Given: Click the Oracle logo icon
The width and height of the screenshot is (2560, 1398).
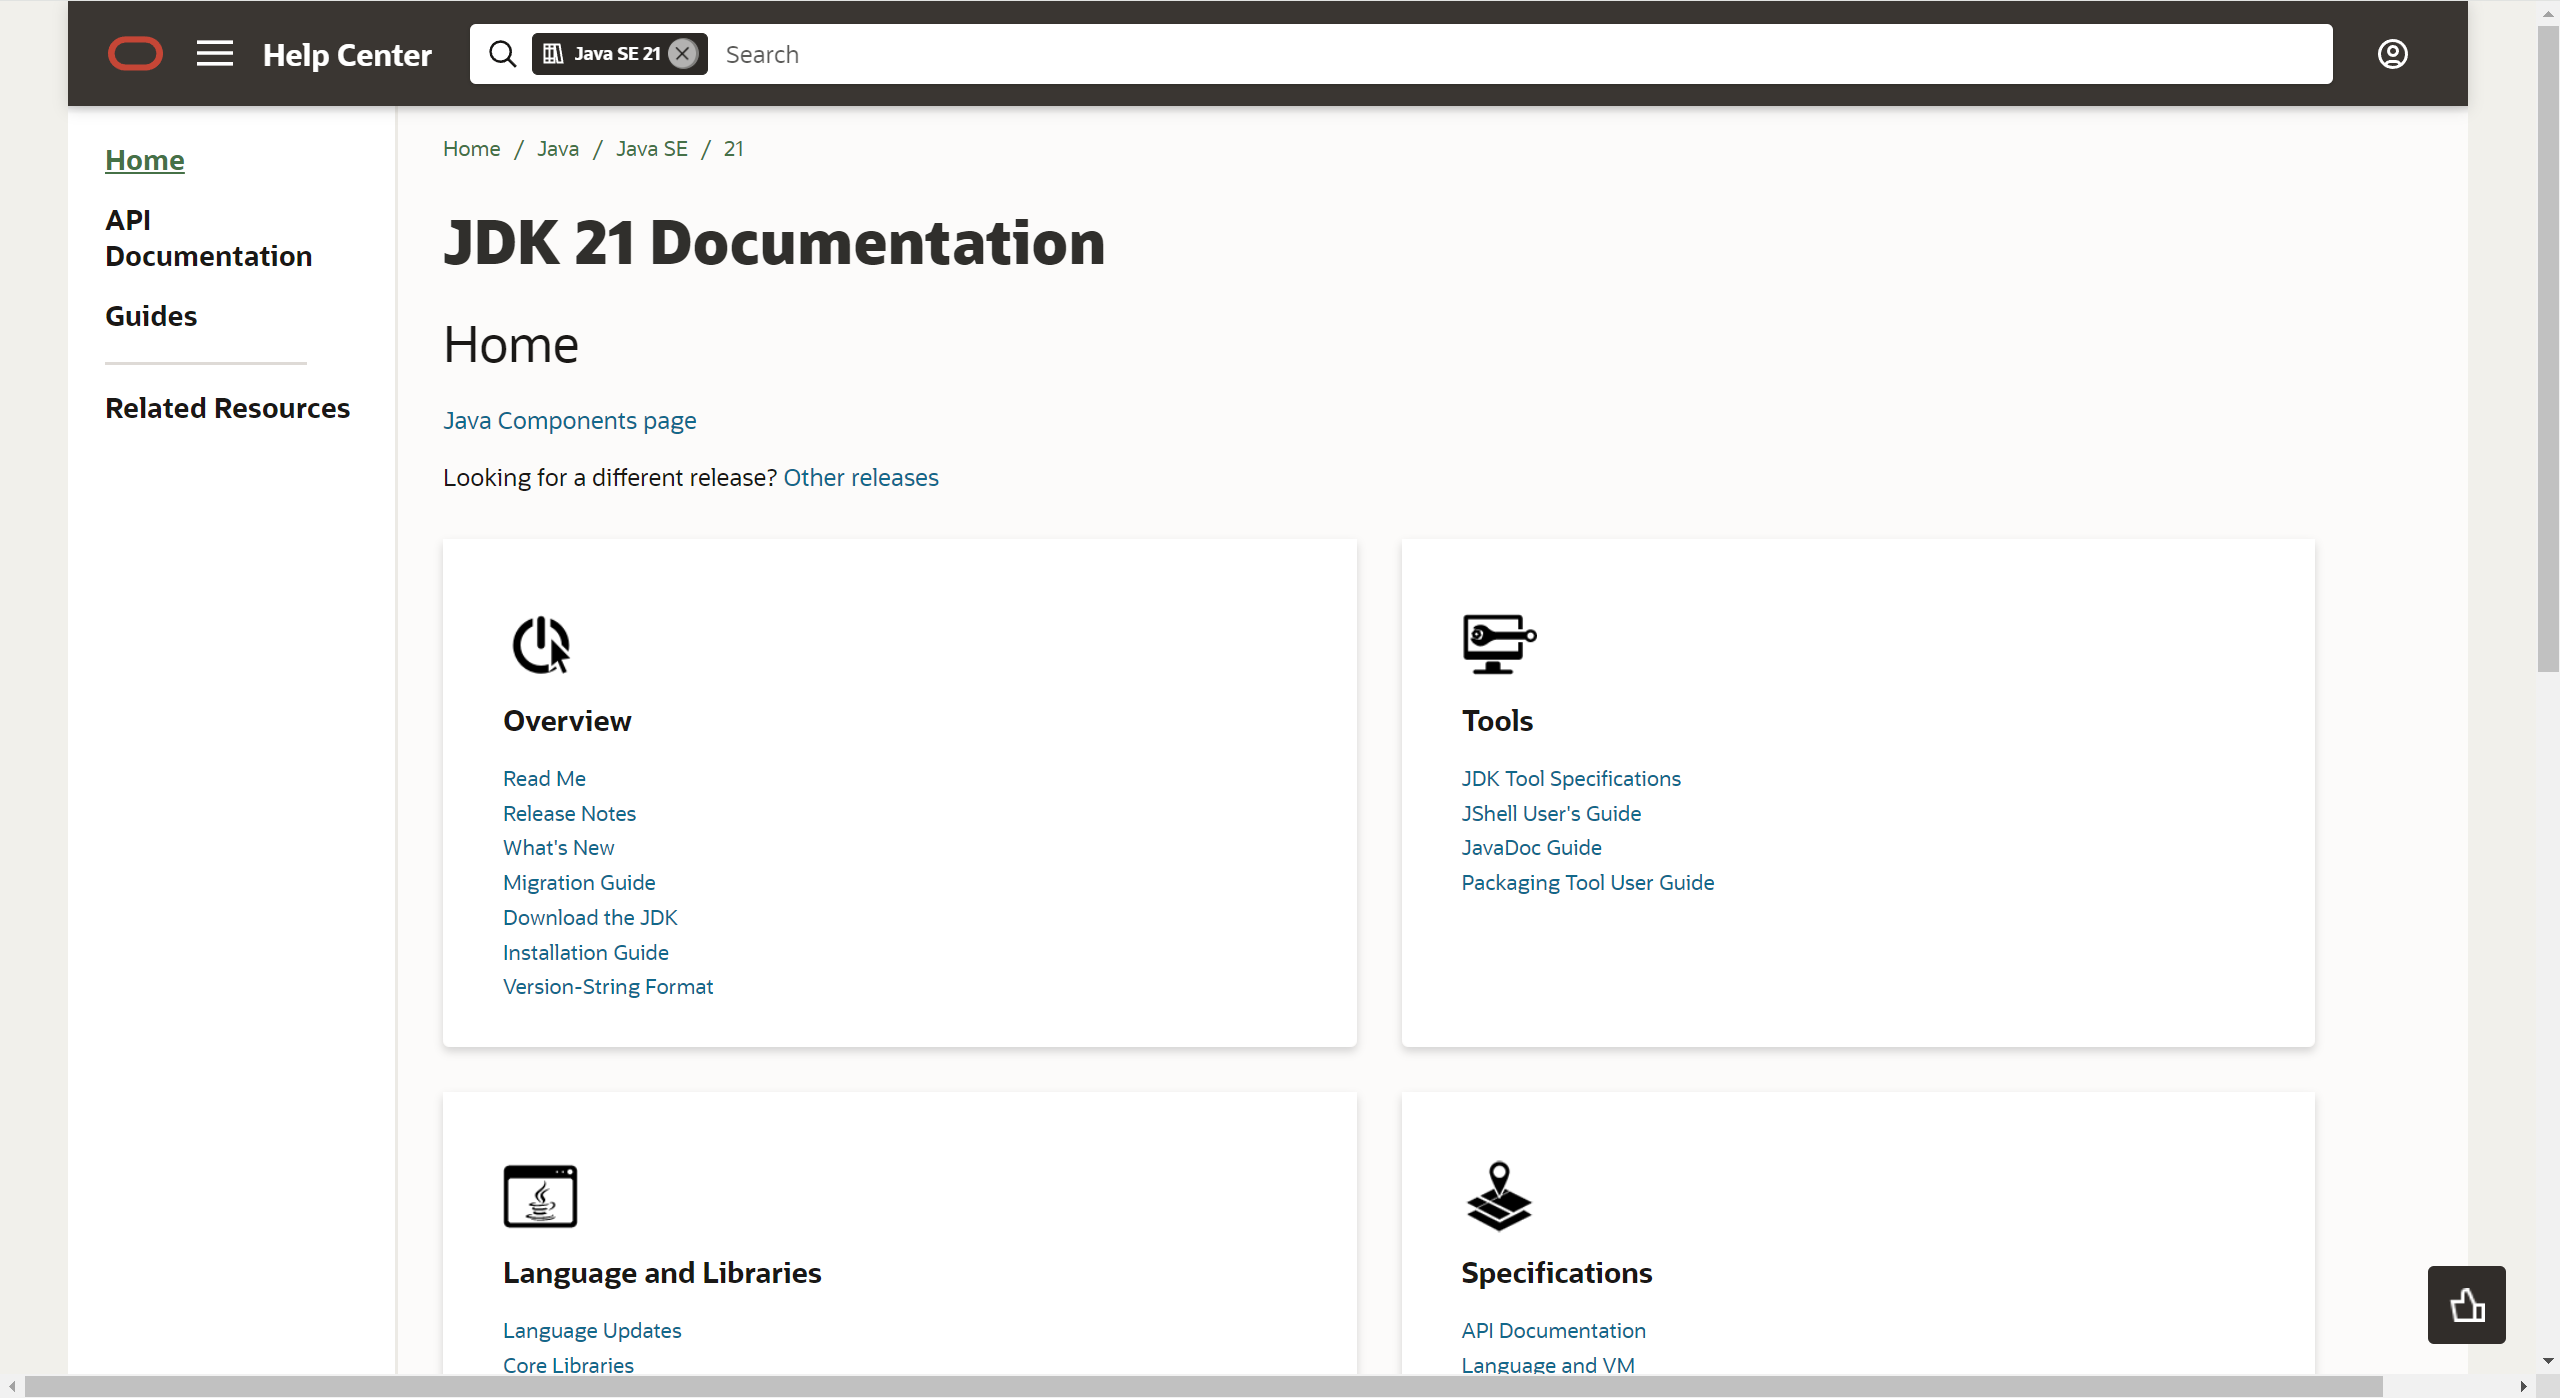Looking at the screenshot, I should point(135,54).
